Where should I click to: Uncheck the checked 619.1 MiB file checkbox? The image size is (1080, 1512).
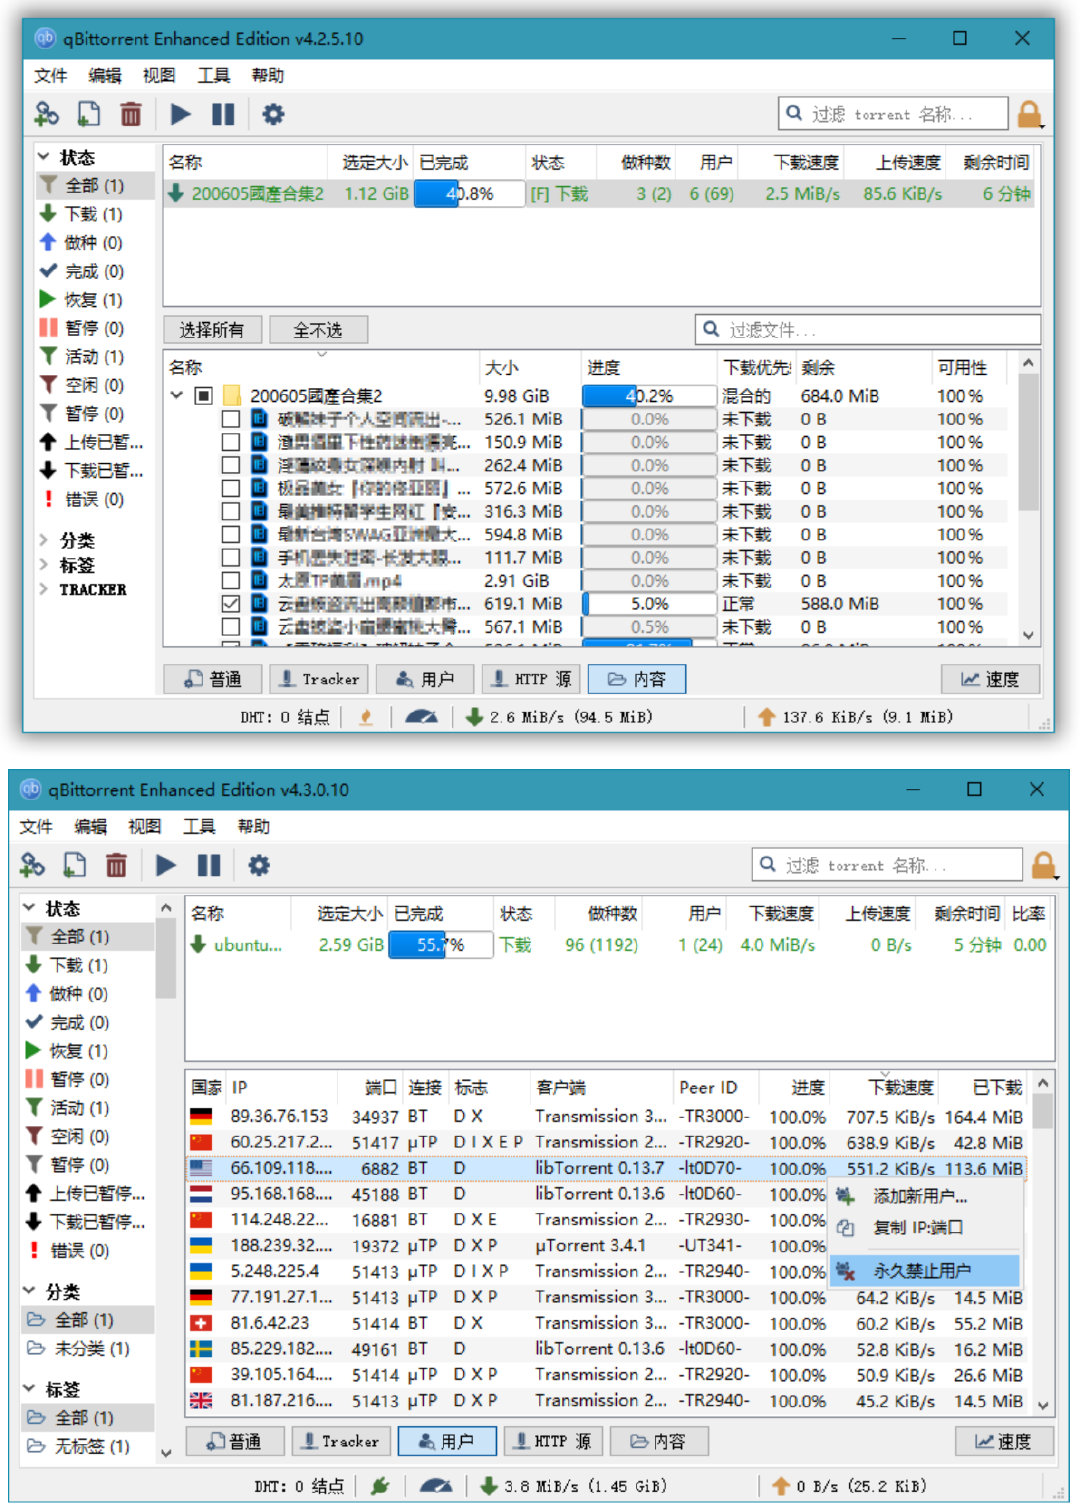tap(230, 604)
